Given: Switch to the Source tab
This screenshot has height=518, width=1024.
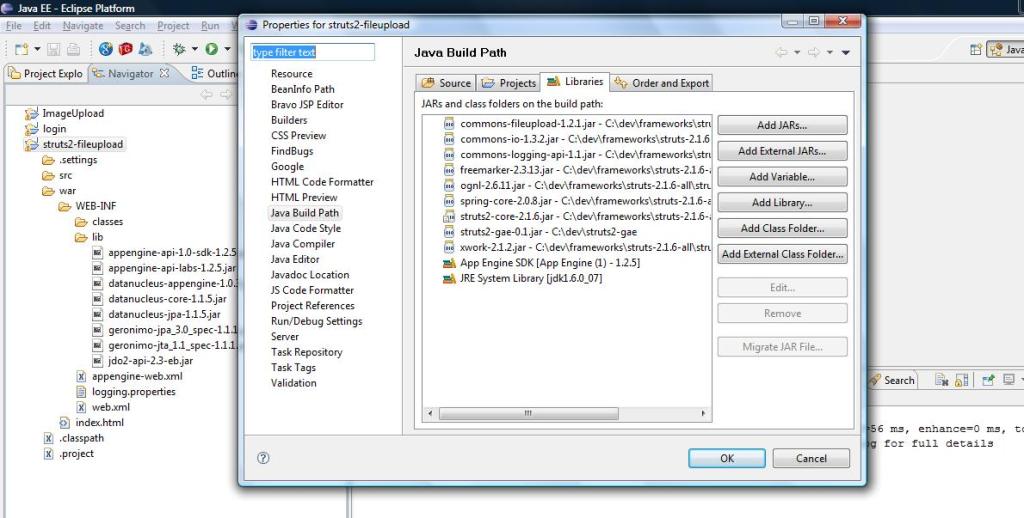Looking at the screenshot, I should tap(446, 83).
